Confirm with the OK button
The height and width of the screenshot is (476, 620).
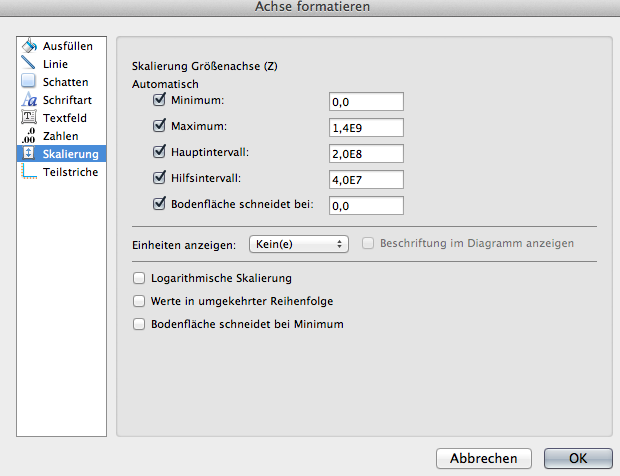[x=578, y=458]
